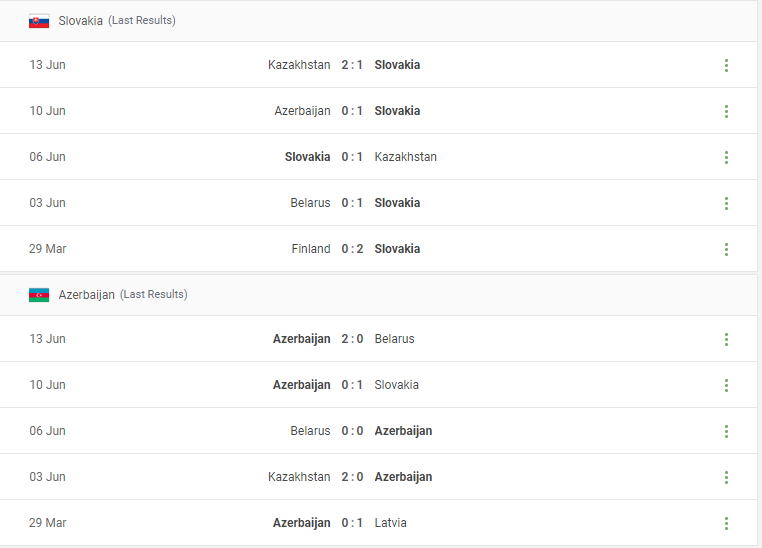This screenshot has width=762, height=548.
Task: Open Slovakia team header link
Action: point(80,21)
